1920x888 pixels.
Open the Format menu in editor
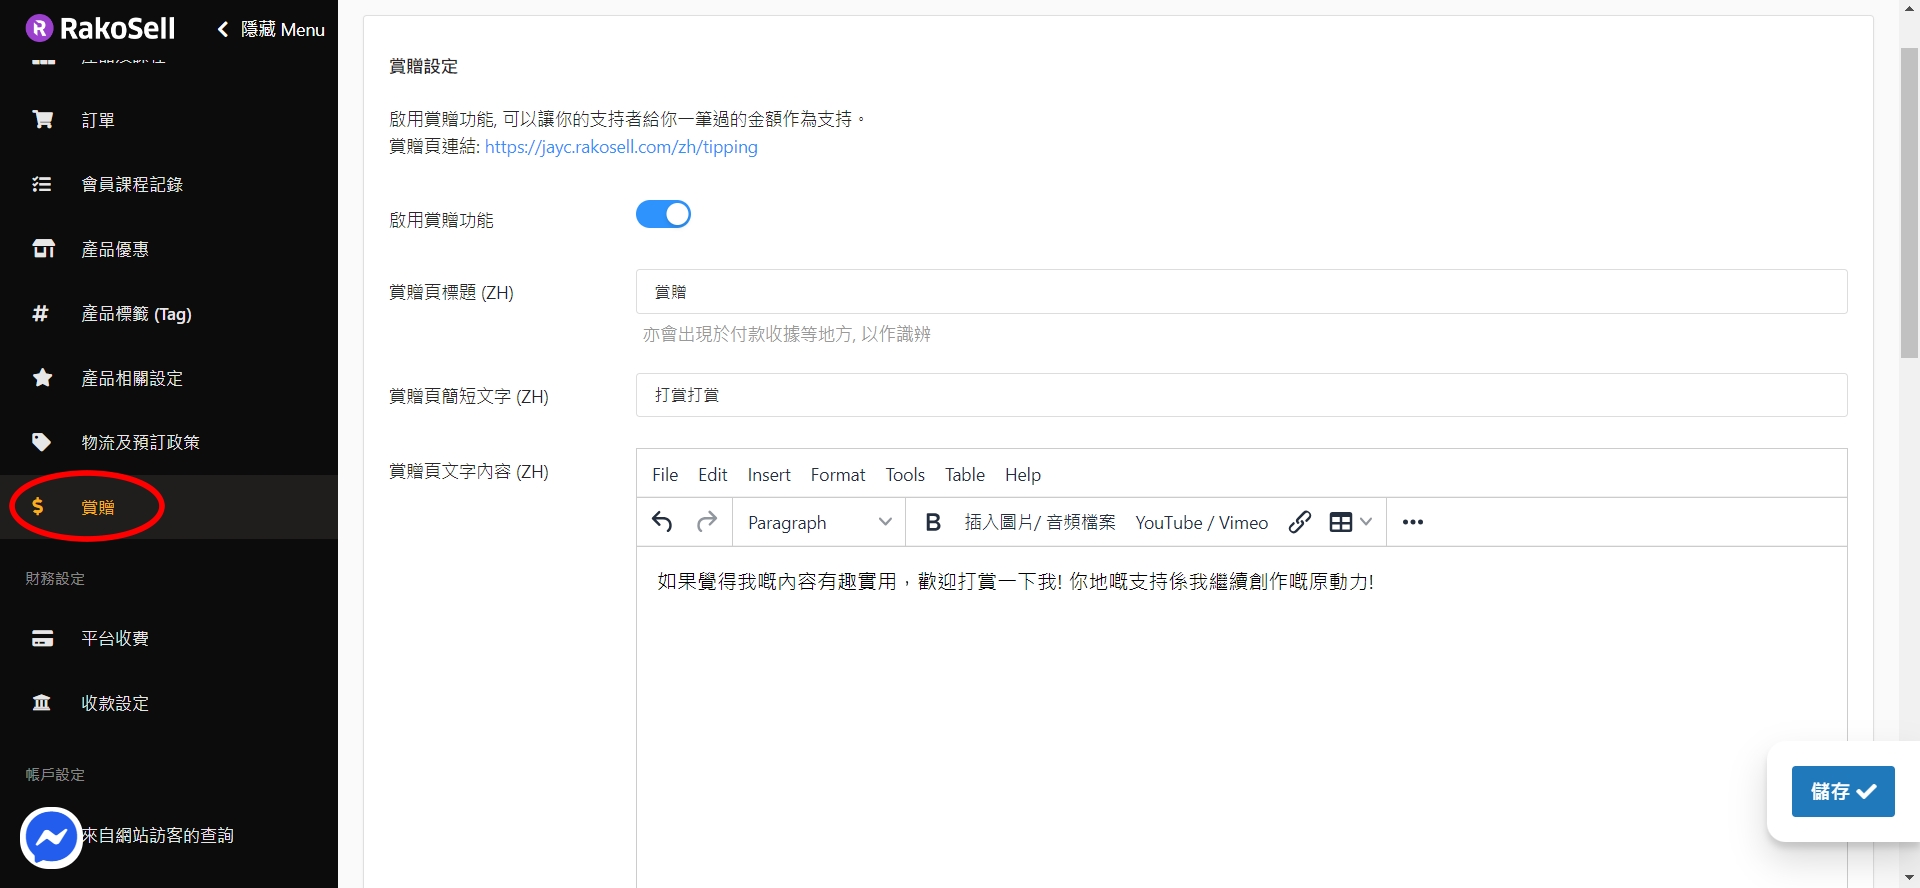837,475
